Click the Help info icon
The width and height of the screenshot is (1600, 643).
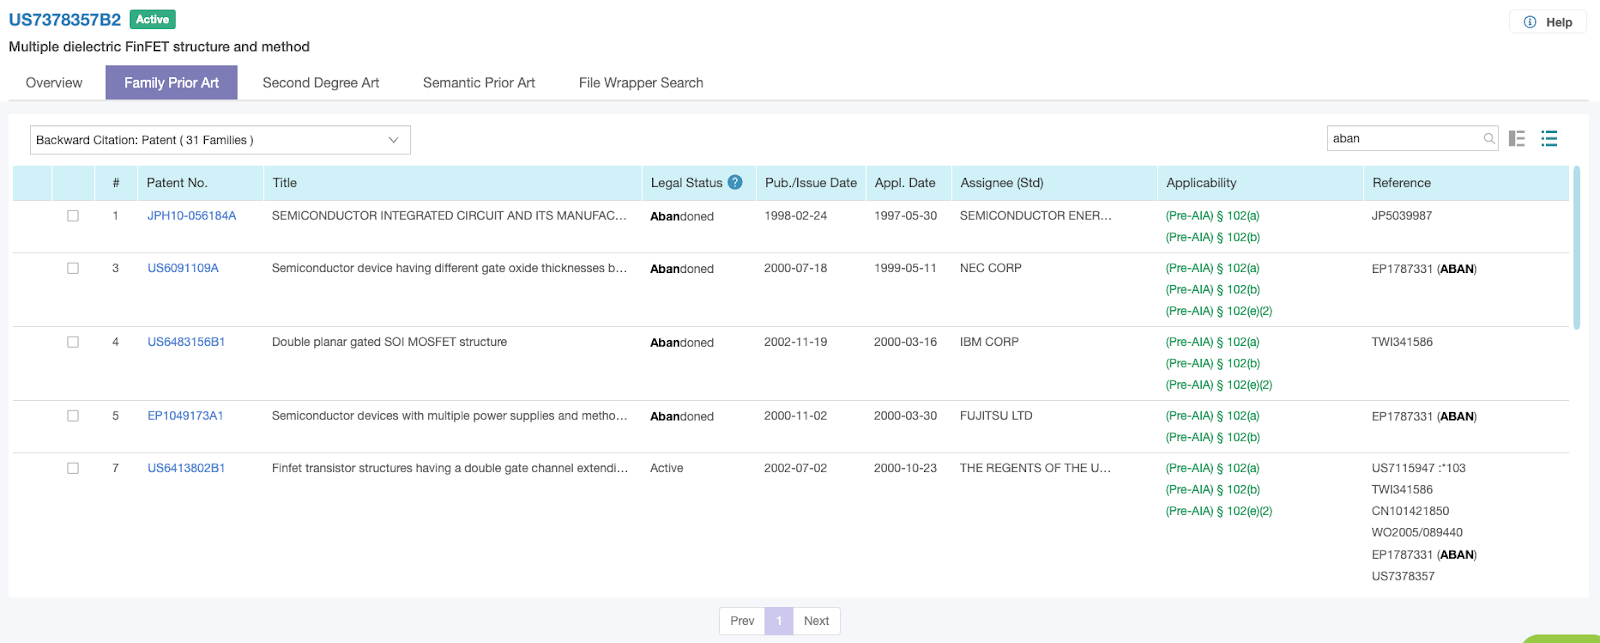[x=1530, y=22]
